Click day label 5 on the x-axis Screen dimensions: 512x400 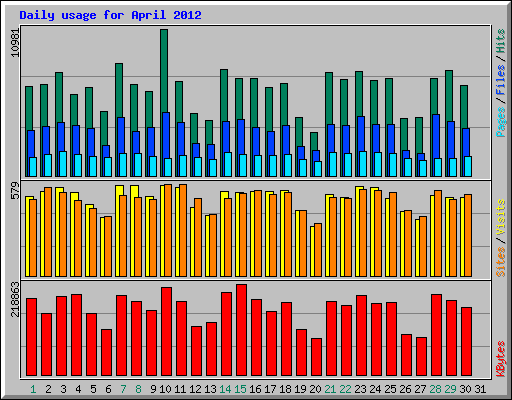(x=93, y=389)
